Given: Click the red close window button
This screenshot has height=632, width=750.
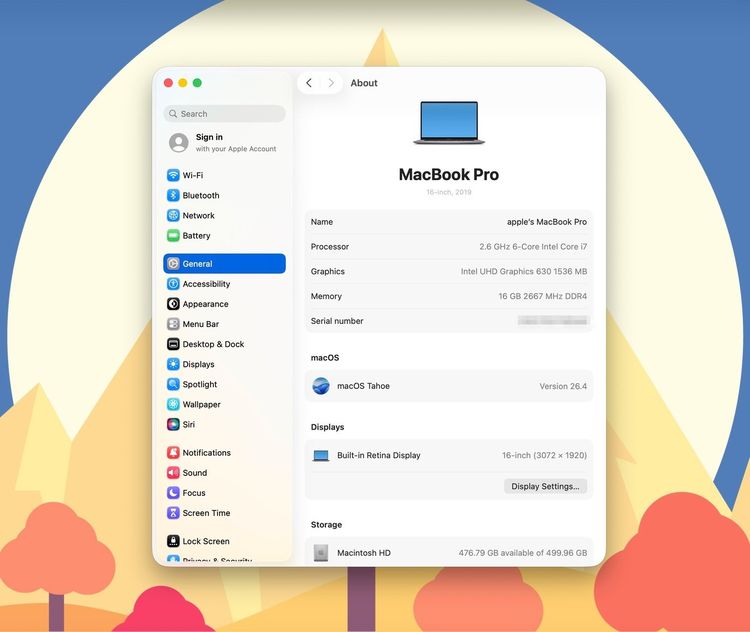Looking at the screenshot, I should tap(168, 83).
